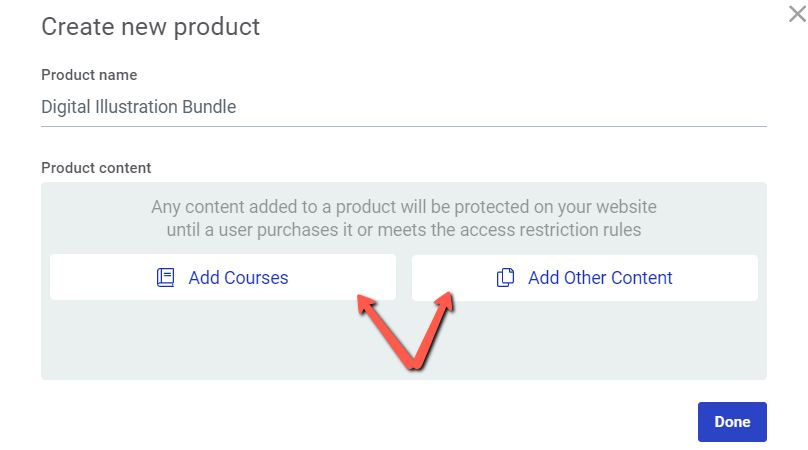Close the Create new product dialog

click(x=797, y=14)
